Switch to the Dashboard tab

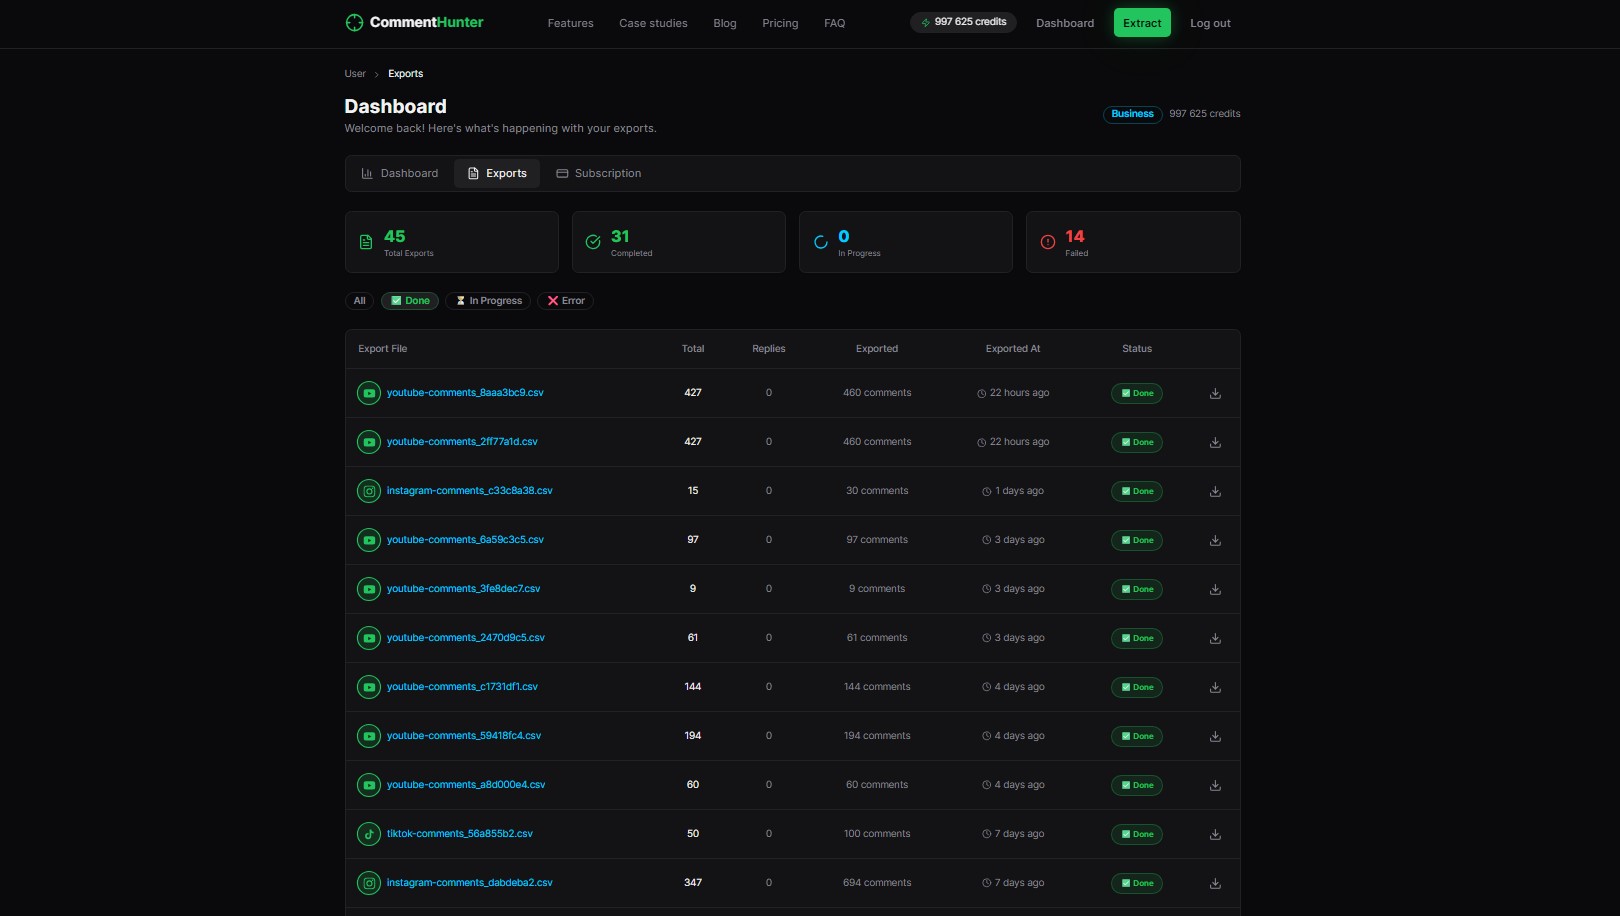[x=400, y=173]
